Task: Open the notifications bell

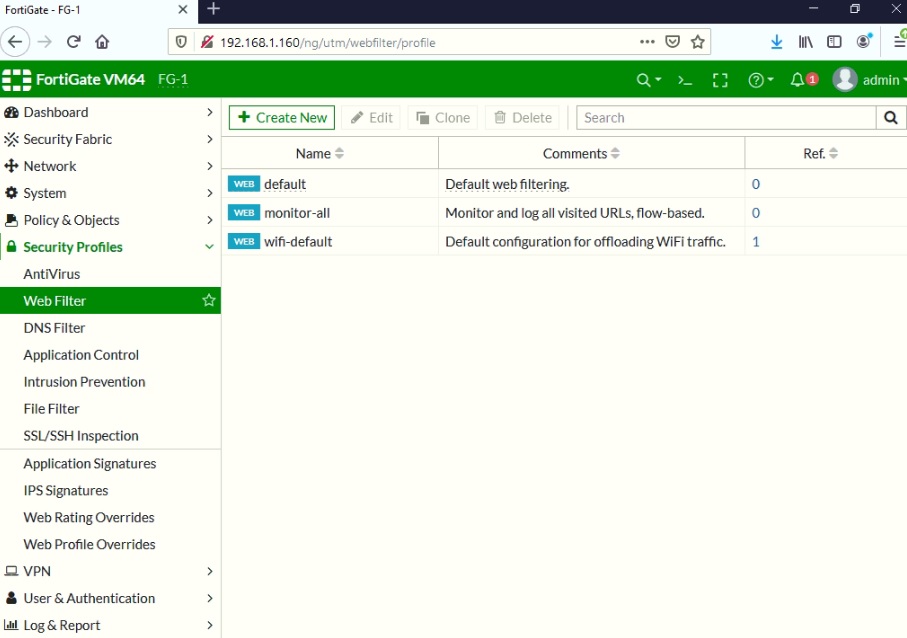Action: click(796, 77)
